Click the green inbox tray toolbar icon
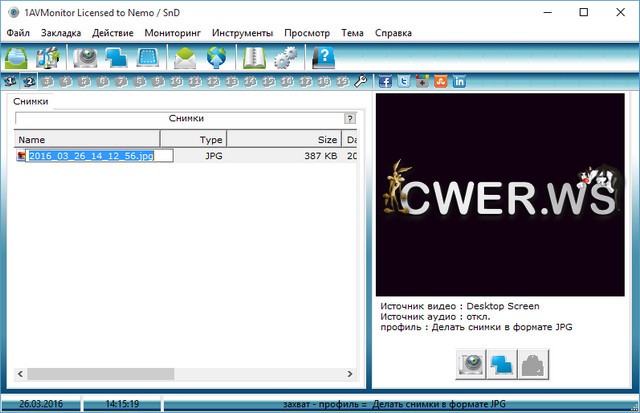 (20, 58)
